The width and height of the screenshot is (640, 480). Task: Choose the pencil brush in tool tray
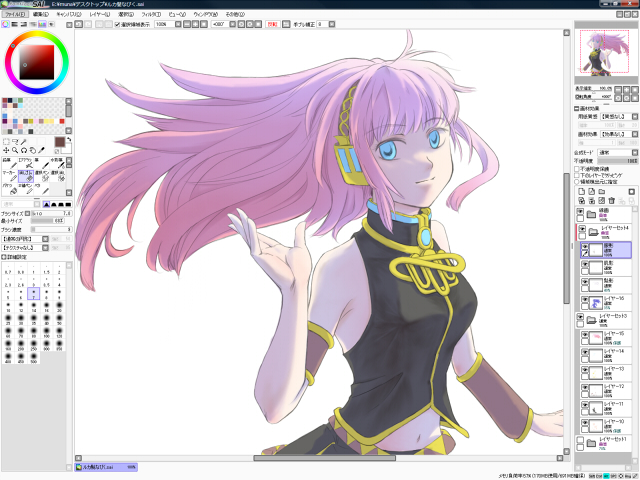[x=10, y=163]
